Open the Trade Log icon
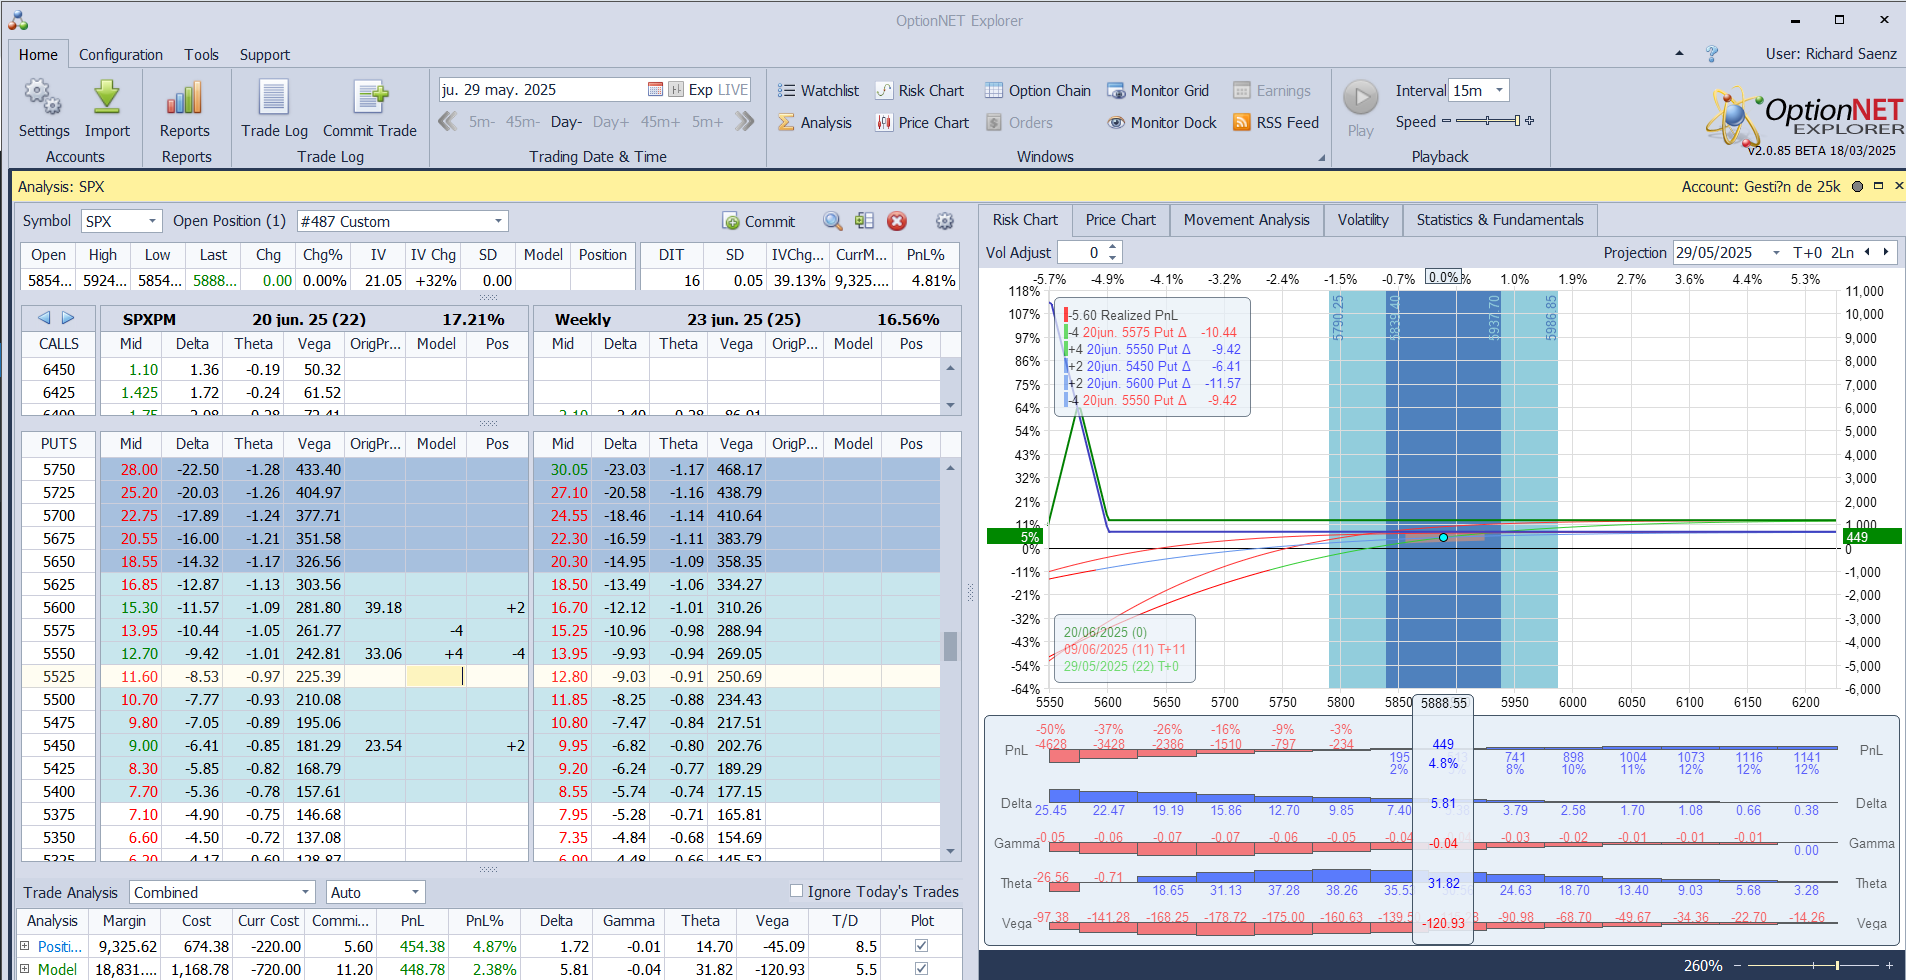 [274, 98]
